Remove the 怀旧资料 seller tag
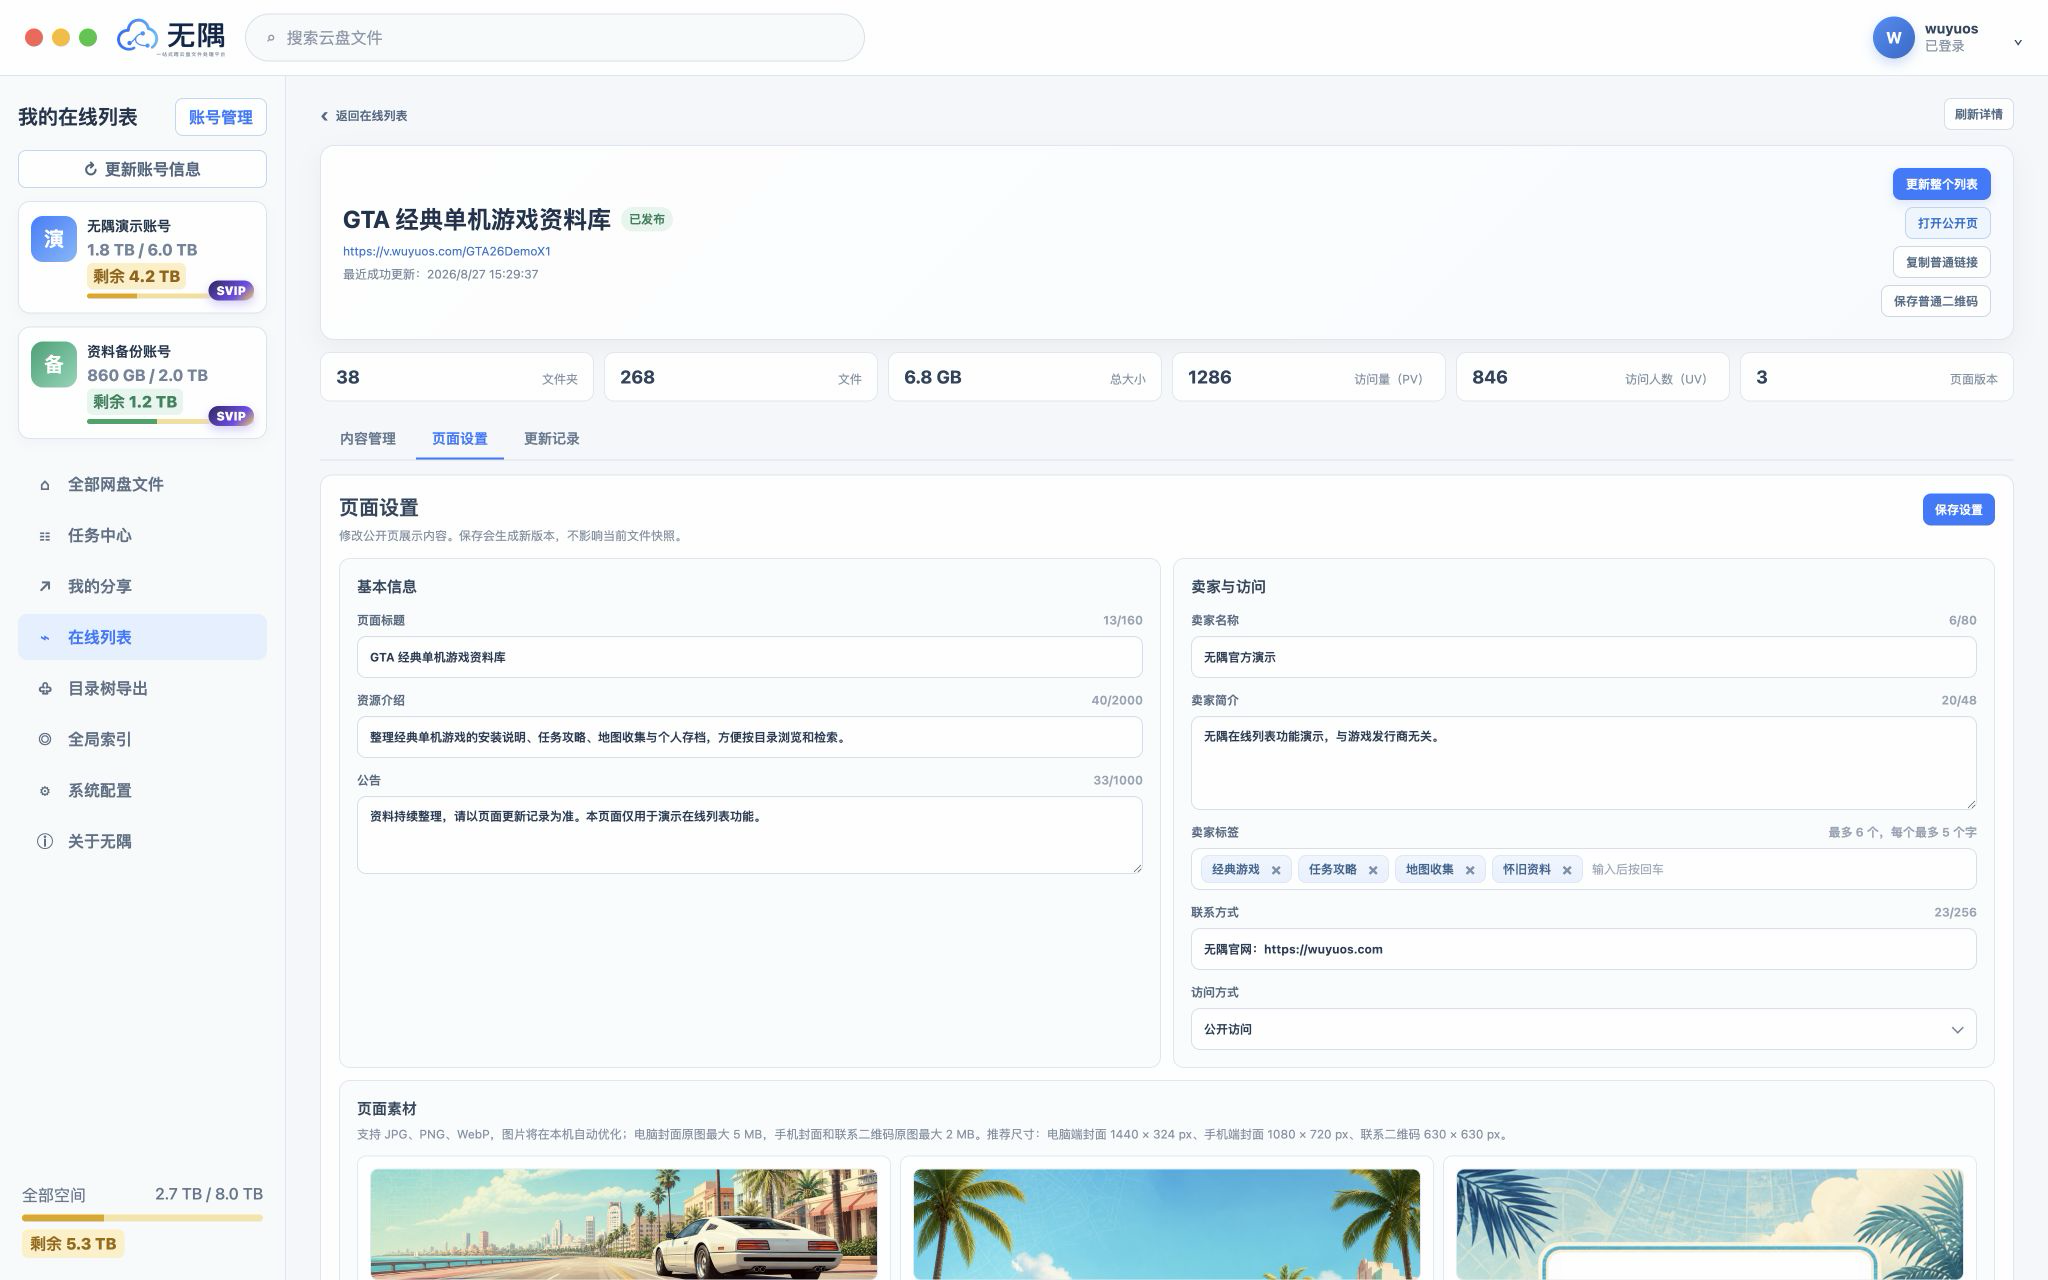Viewport: 2048px width, 1280px height. (x=1567, y=870)
